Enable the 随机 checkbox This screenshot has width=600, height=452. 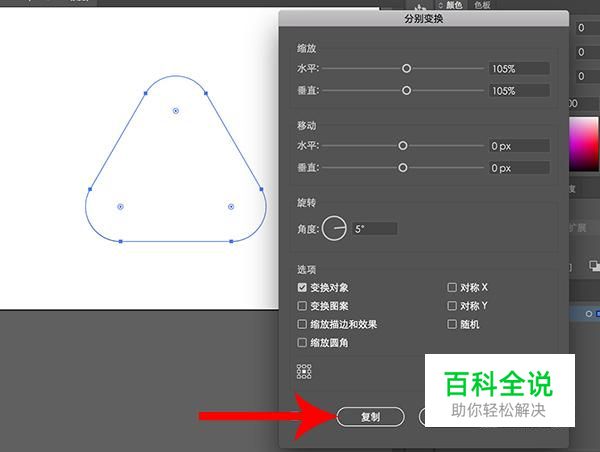[x=452, y=324]
